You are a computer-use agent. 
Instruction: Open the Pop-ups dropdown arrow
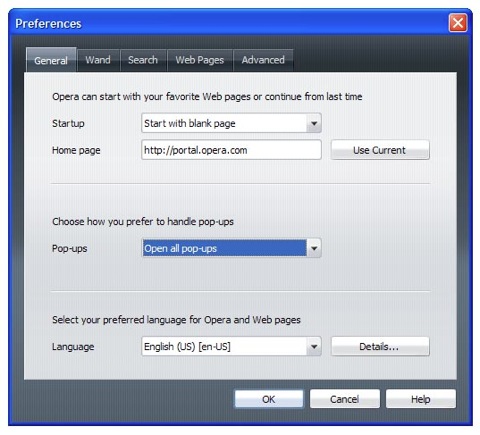(314, 248)
